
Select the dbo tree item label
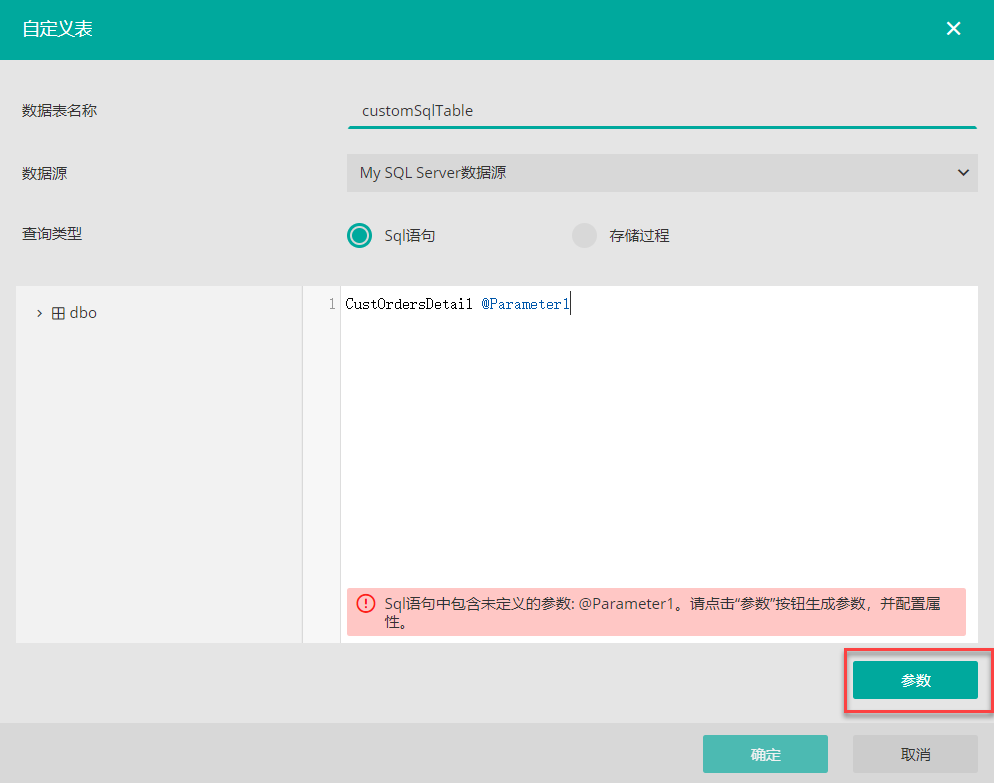[x=83, y=313]
